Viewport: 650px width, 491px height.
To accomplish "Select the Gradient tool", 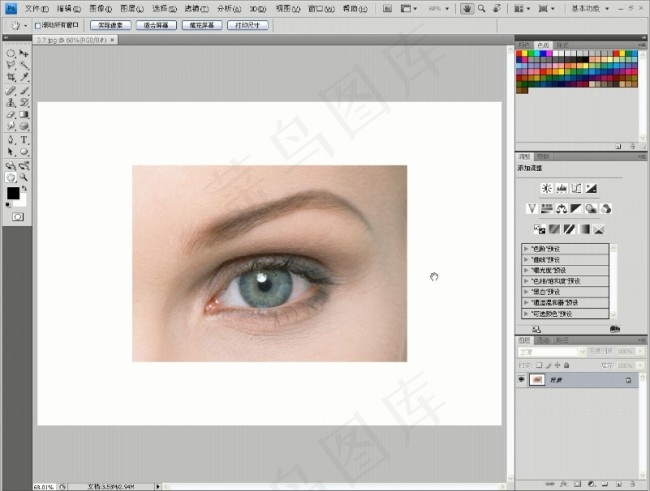I will coord(24,114).
